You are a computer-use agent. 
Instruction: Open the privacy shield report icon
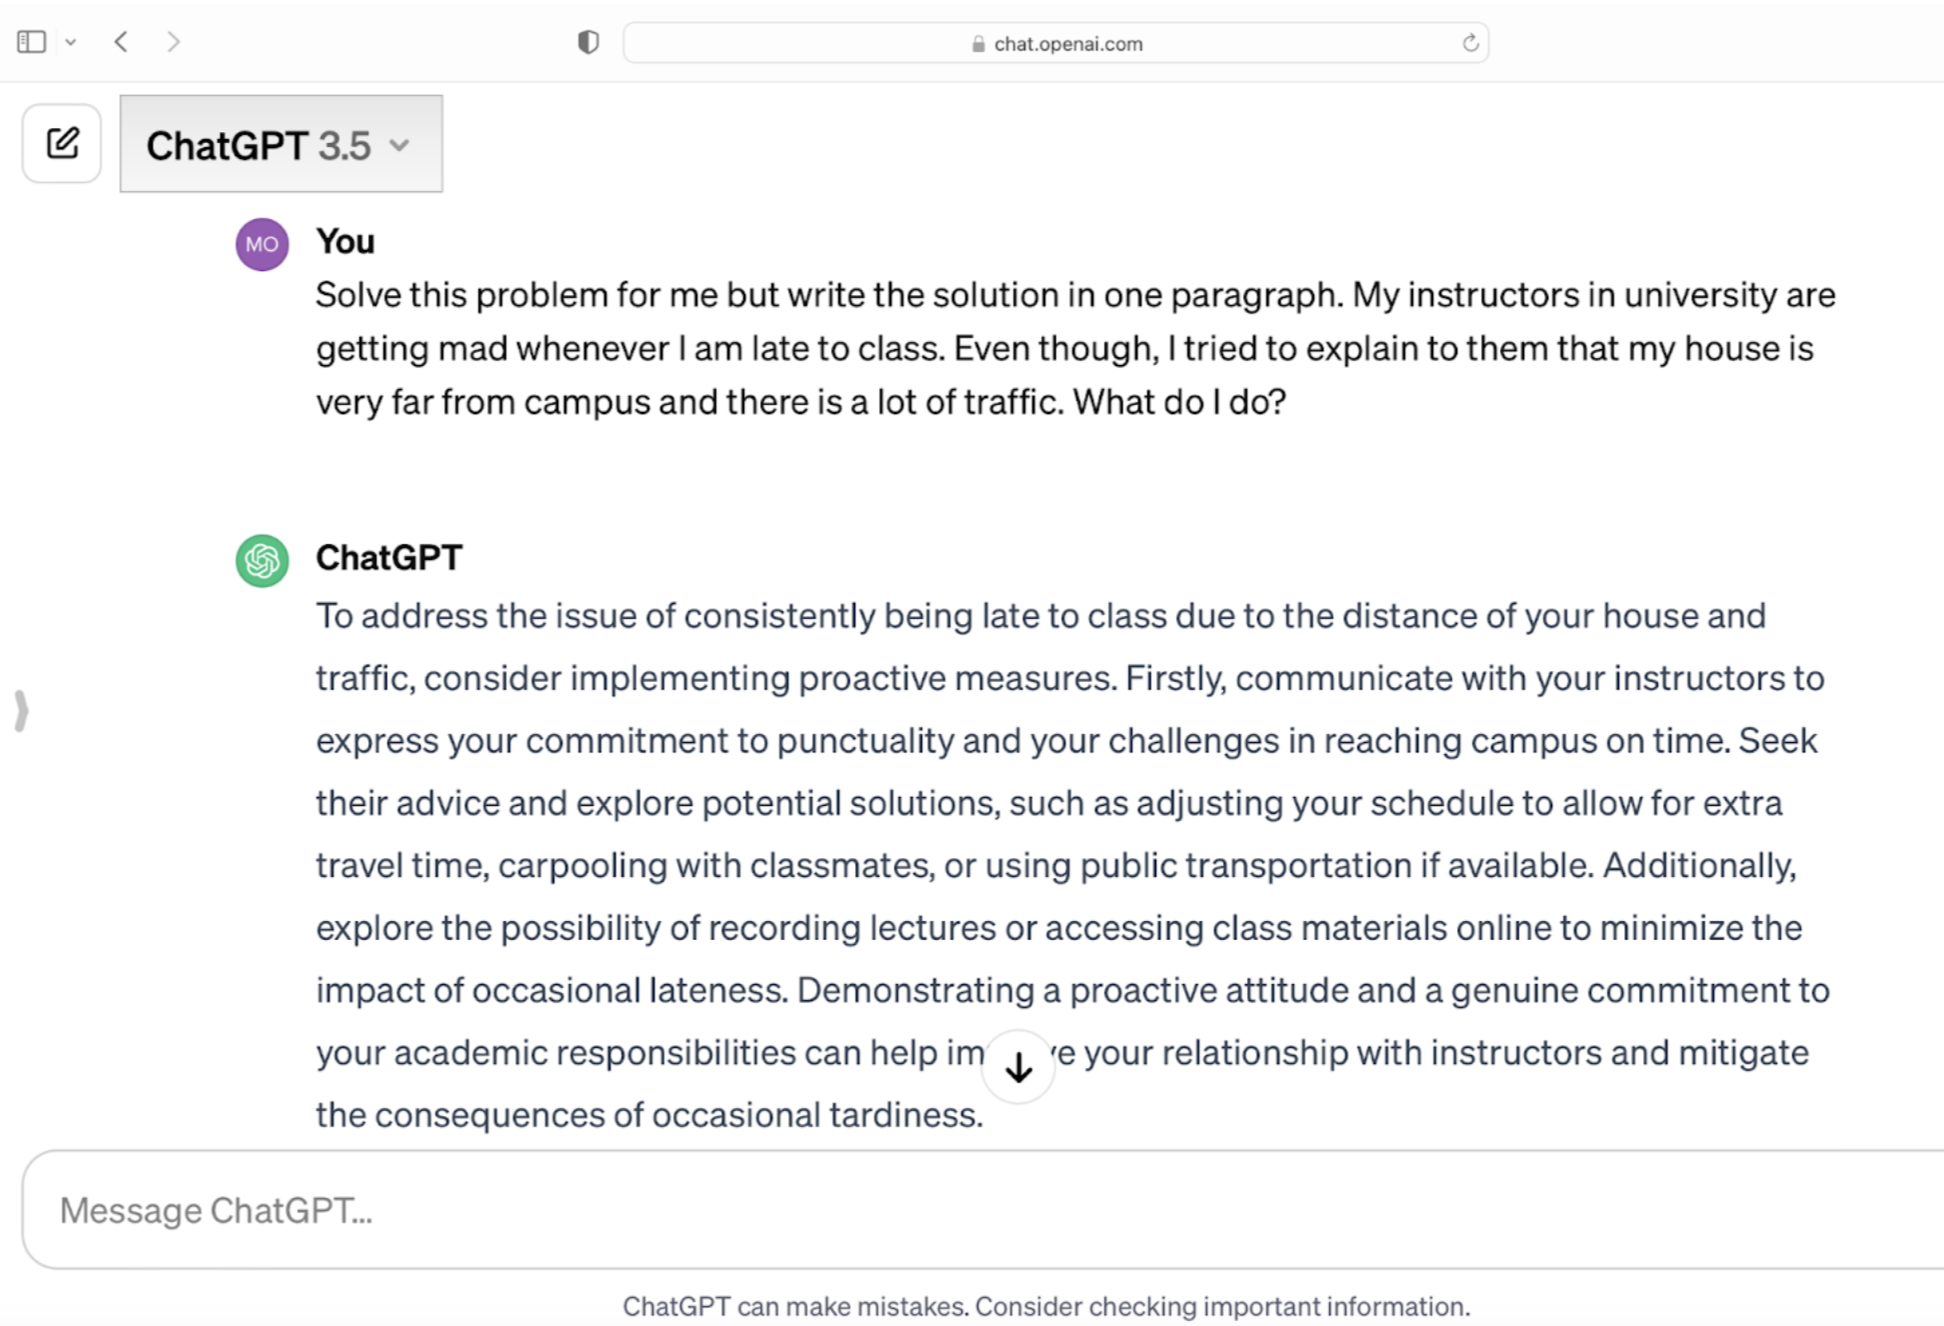588,42
